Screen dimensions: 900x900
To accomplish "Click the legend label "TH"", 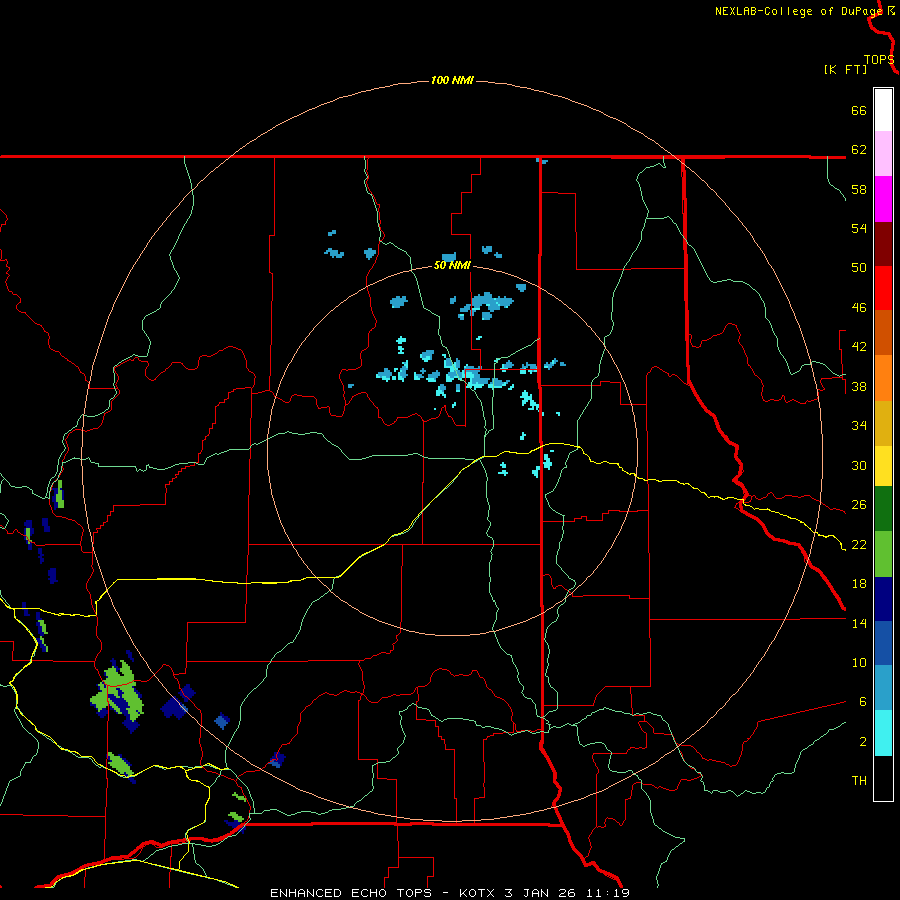I will (x=859, y=781).
